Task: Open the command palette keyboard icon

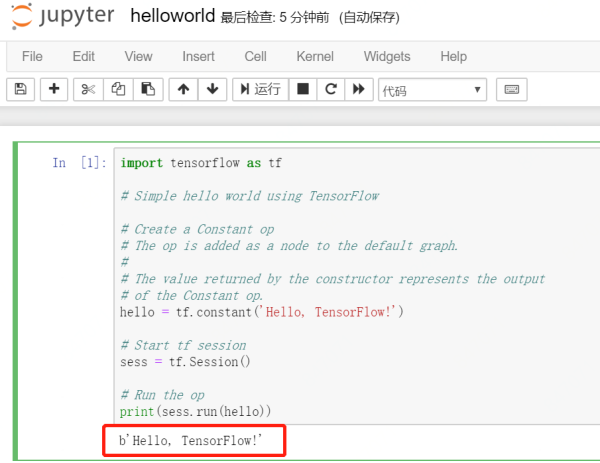Action: [511, 90]
